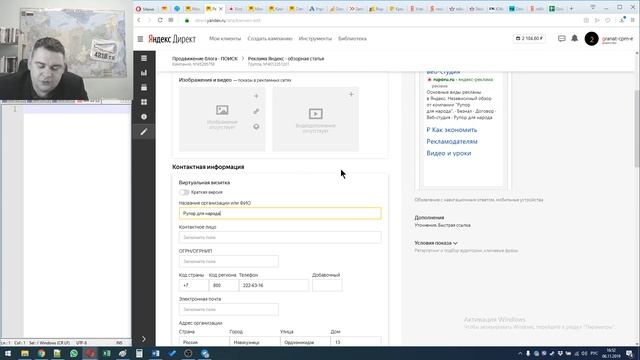The image size is (640, 360).
Task: Open the Windows notification center
Action: point(630,353)
